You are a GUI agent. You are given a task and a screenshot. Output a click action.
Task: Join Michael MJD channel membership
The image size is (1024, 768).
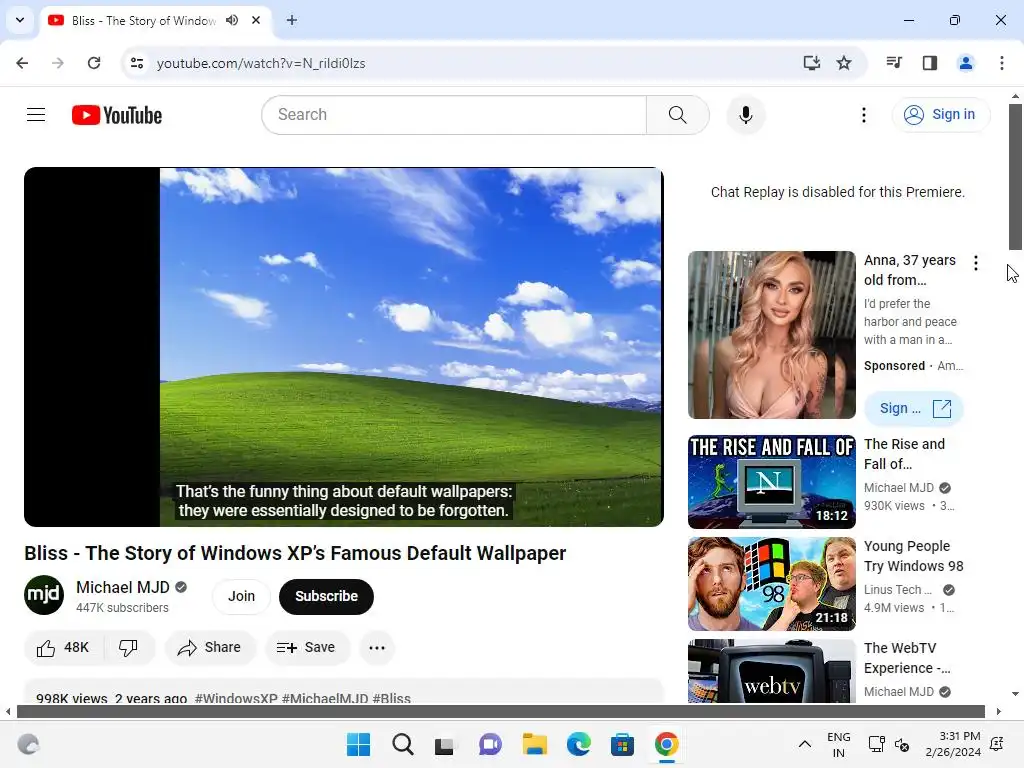(241, 596)
